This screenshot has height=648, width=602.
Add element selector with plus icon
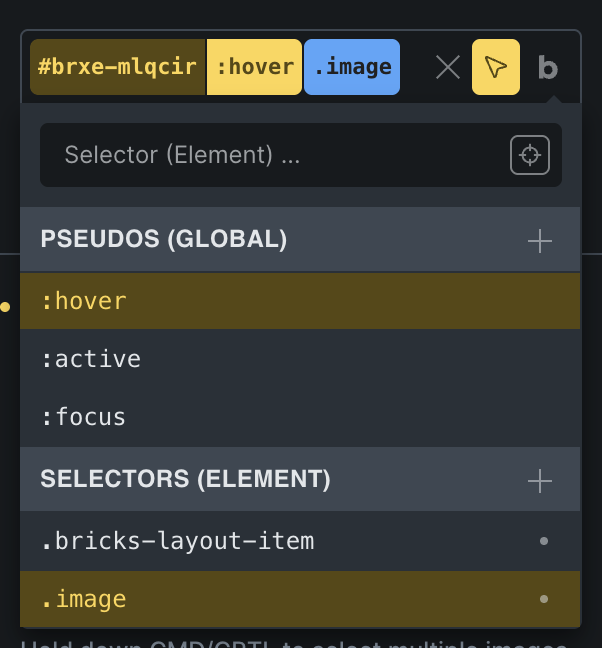(x=540, y=481)
